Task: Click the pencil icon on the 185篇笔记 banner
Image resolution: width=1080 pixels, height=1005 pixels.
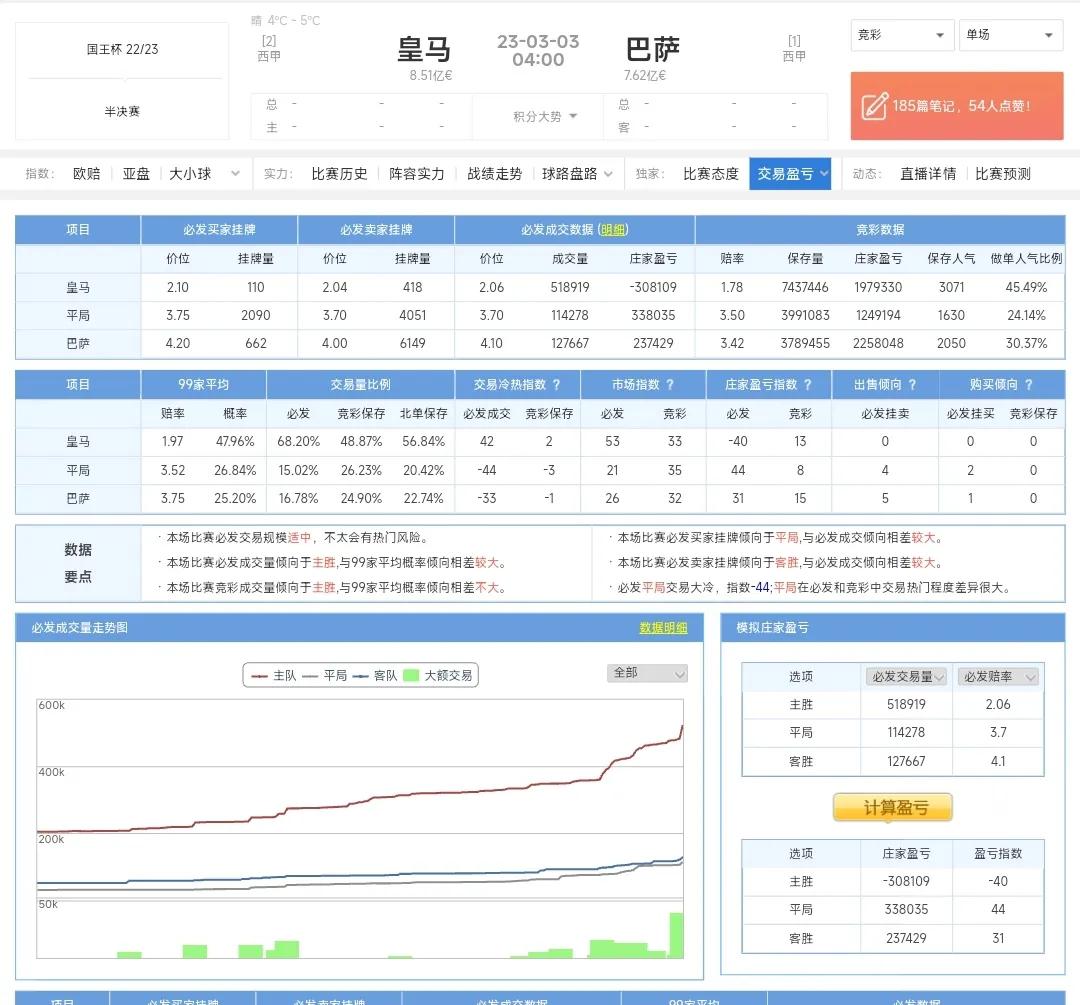Action: coord(875,104)
